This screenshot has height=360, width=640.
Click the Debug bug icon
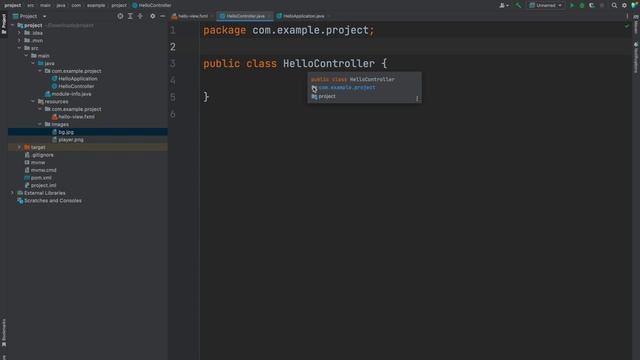(582, 5)
